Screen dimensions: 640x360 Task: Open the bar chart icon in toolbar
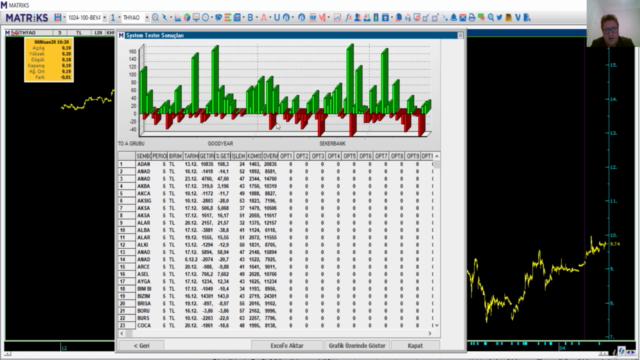pyautogui.click(x=178, y=18)
